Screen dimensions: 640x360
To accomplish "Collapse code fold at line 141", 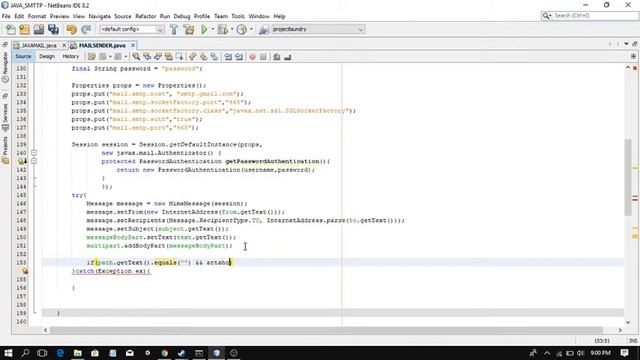I will tap(34, 161).
